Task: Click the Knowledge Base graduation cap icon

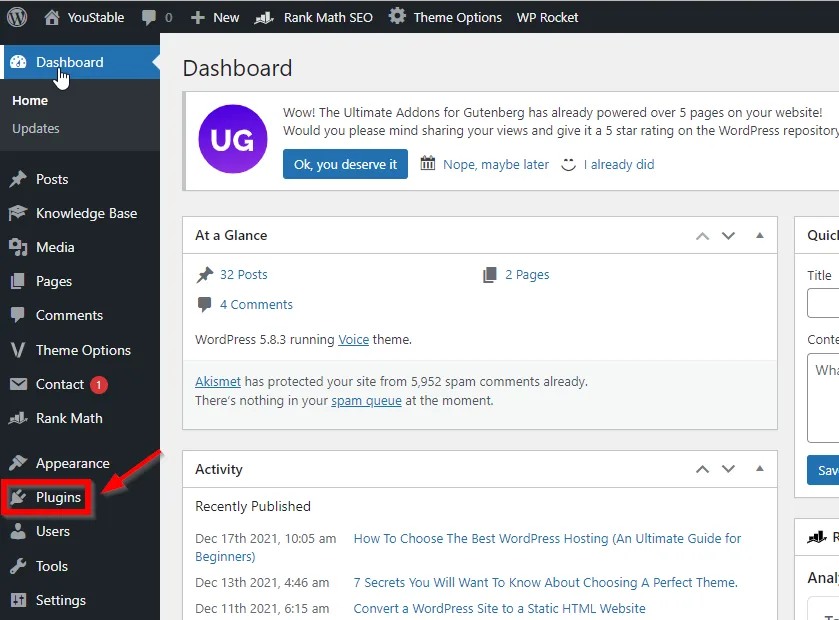Action: [x=18, y=213]
